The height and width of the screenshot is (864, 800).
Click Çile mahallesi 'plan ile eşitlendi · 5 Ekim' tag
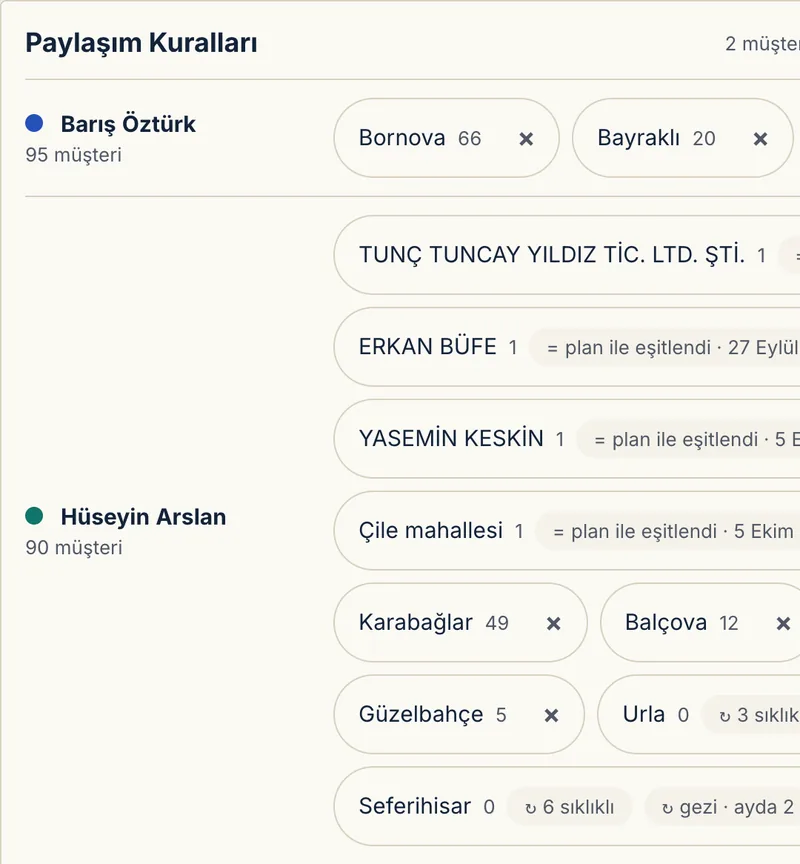(x=668, y=531)
